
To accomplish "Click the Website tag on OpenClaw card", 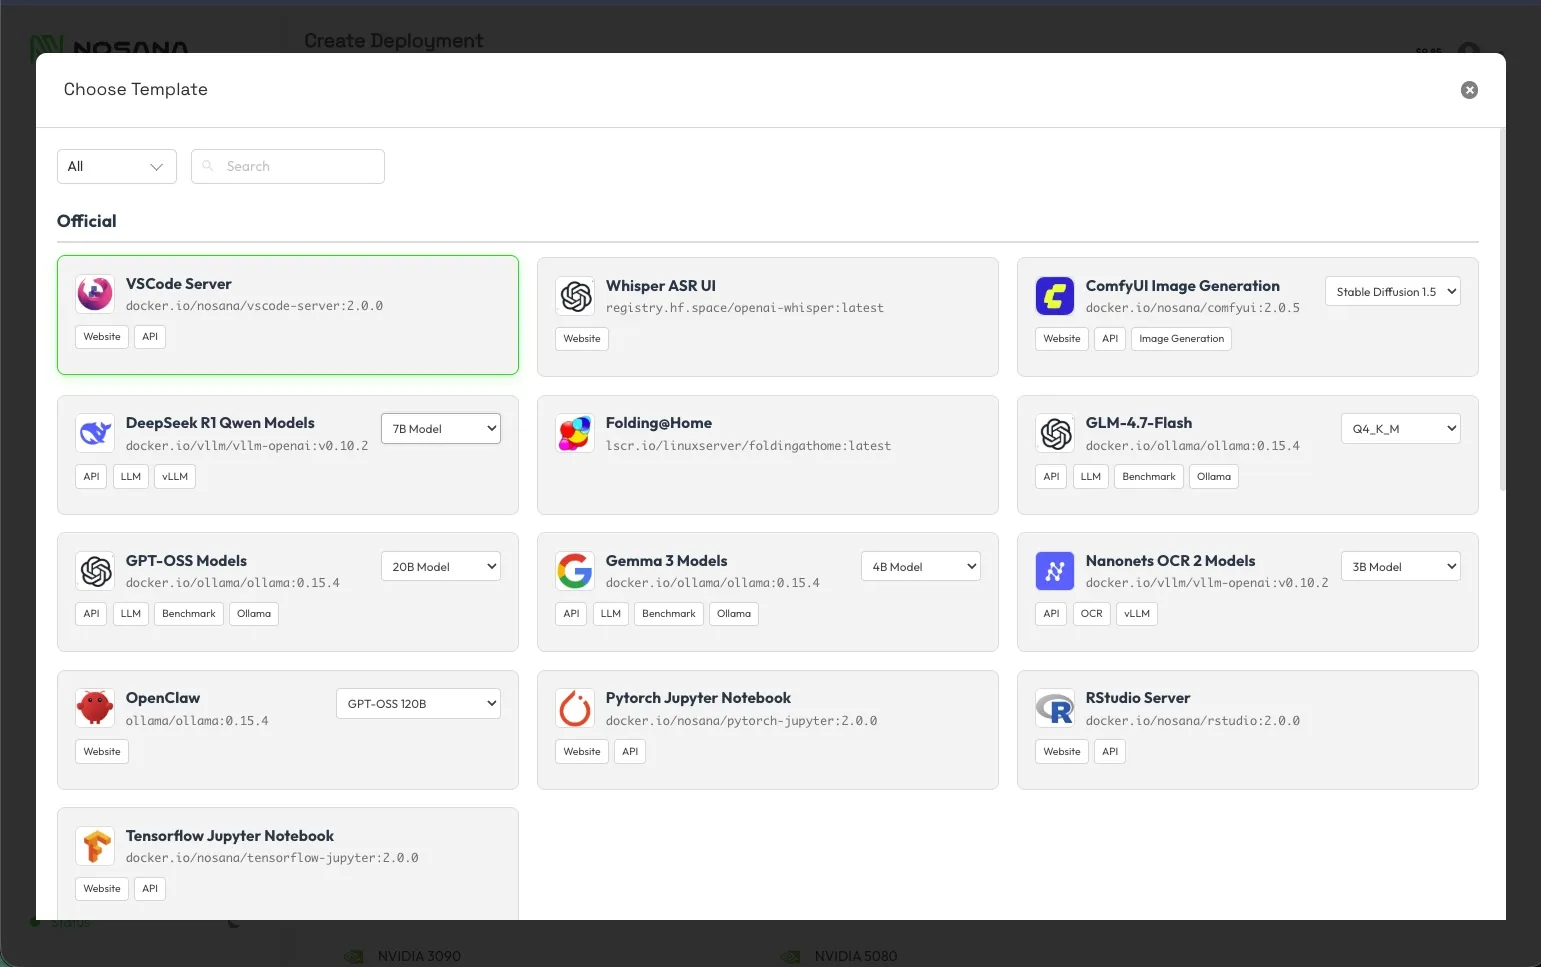I will tap(102, 751).
